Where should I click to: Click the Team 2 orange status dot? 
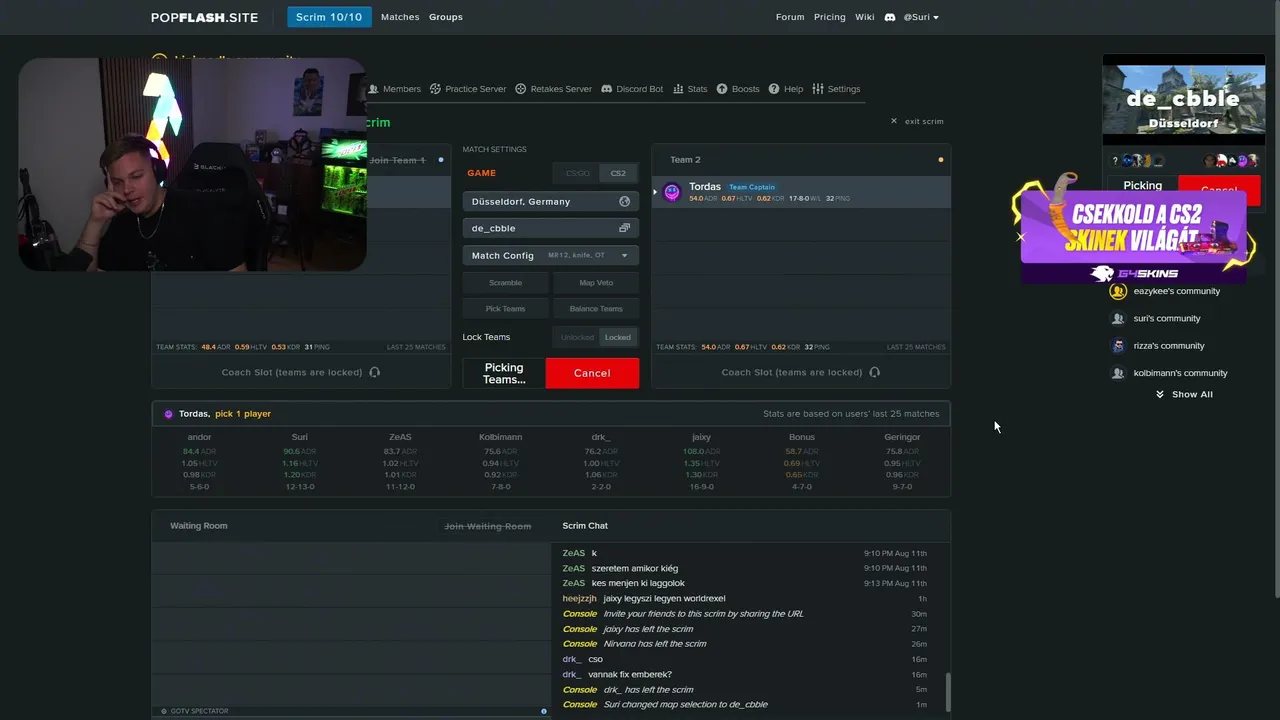click(941, 160)
